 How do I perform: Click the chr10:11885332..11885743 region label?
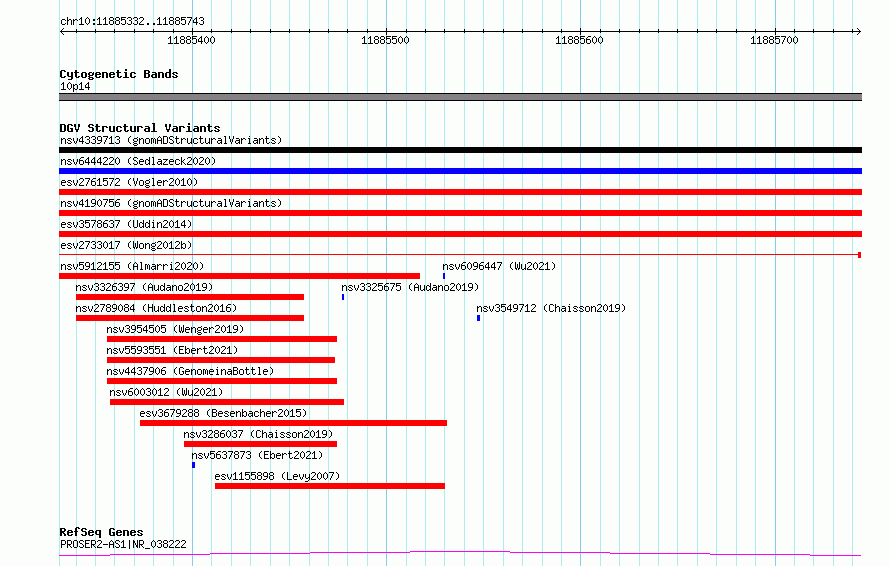[x=132, y=22]
